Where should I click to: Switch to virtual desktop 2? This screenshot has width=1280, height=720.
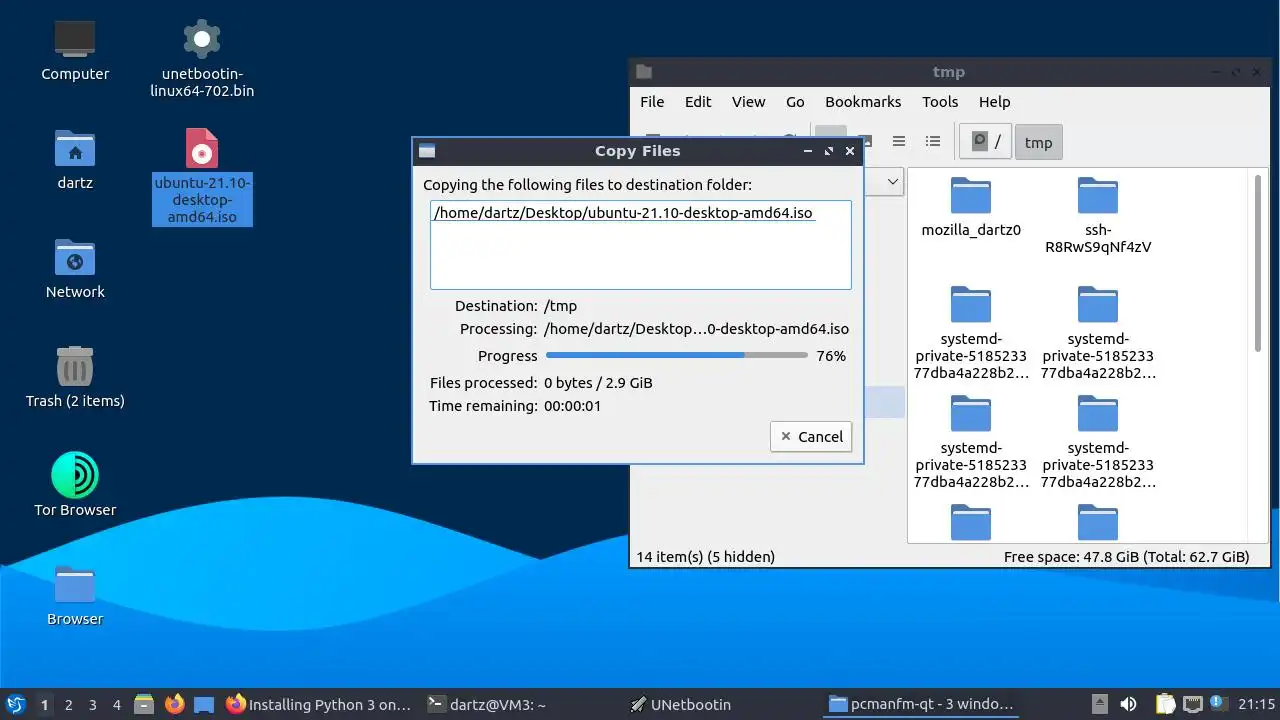click(x=68, y=704)
